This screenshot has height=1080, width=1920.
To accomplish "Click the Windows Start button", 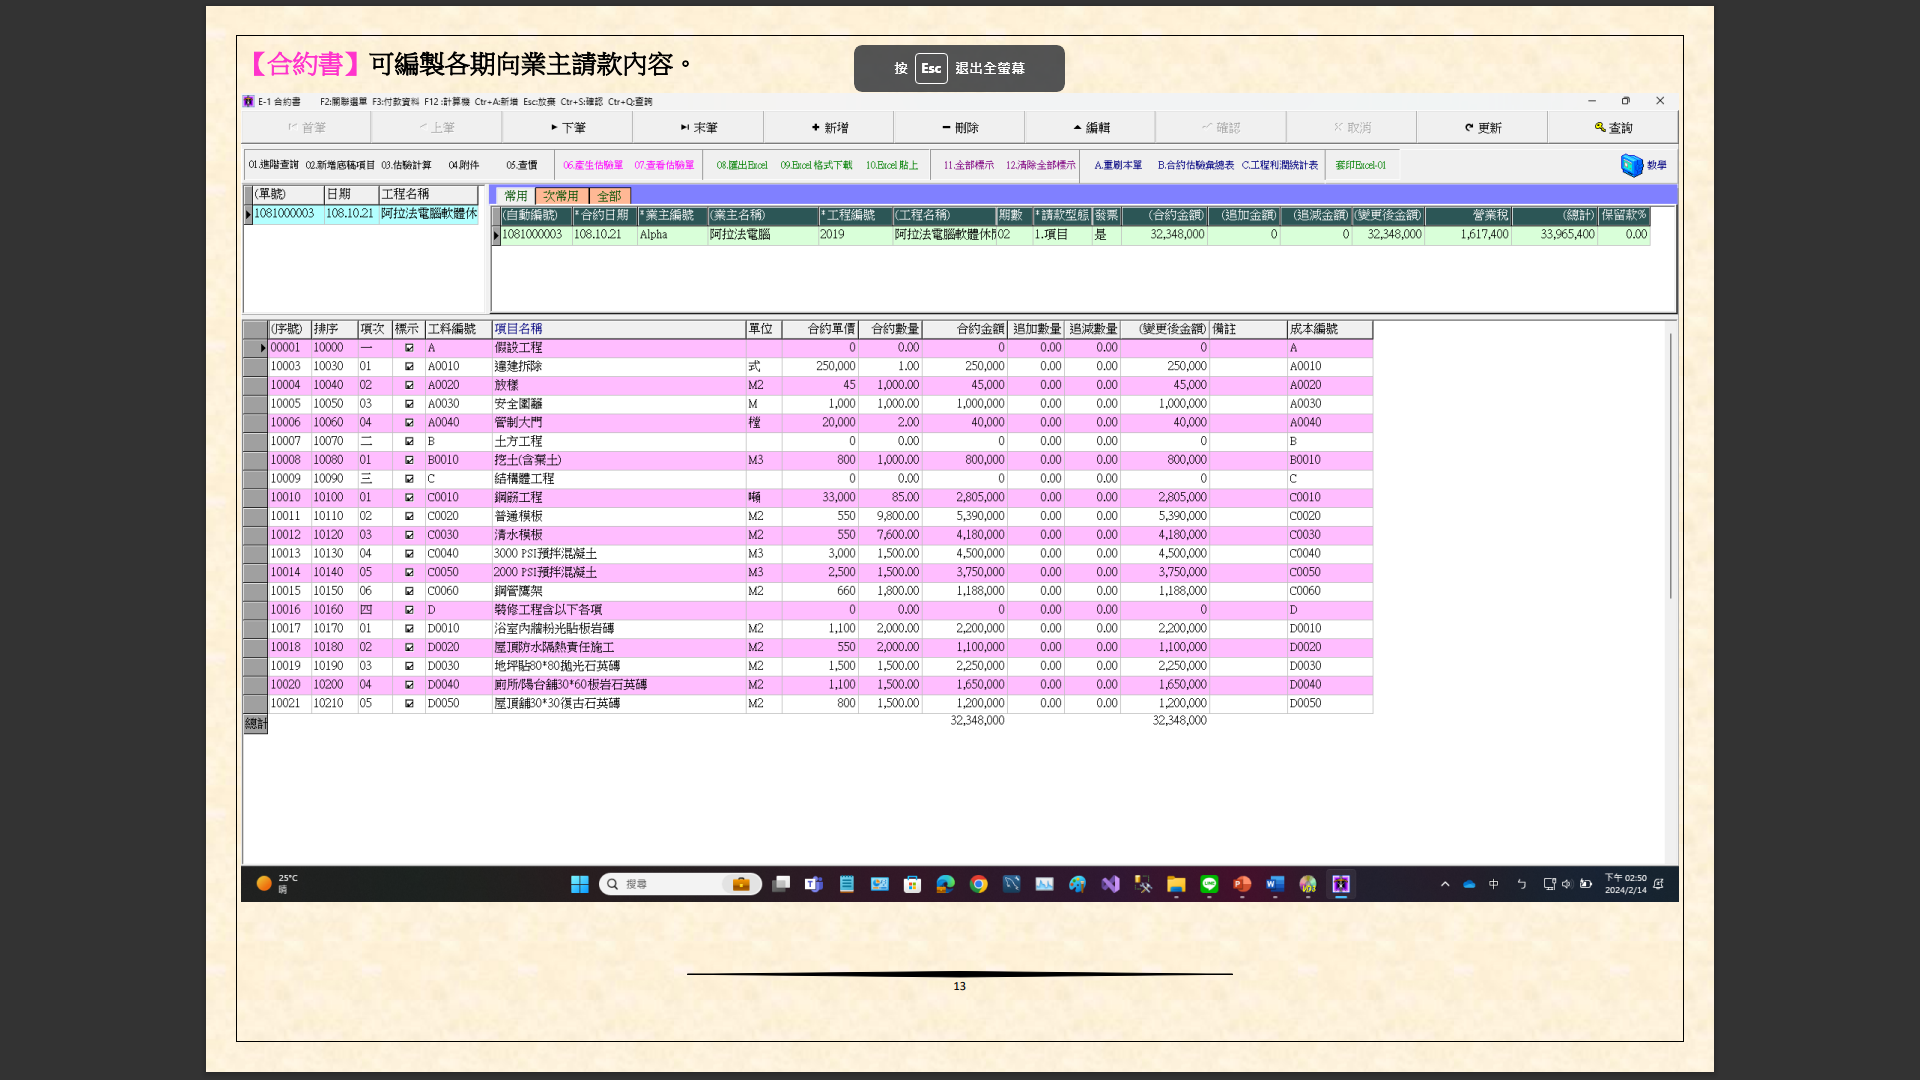I will coord(579,884).
